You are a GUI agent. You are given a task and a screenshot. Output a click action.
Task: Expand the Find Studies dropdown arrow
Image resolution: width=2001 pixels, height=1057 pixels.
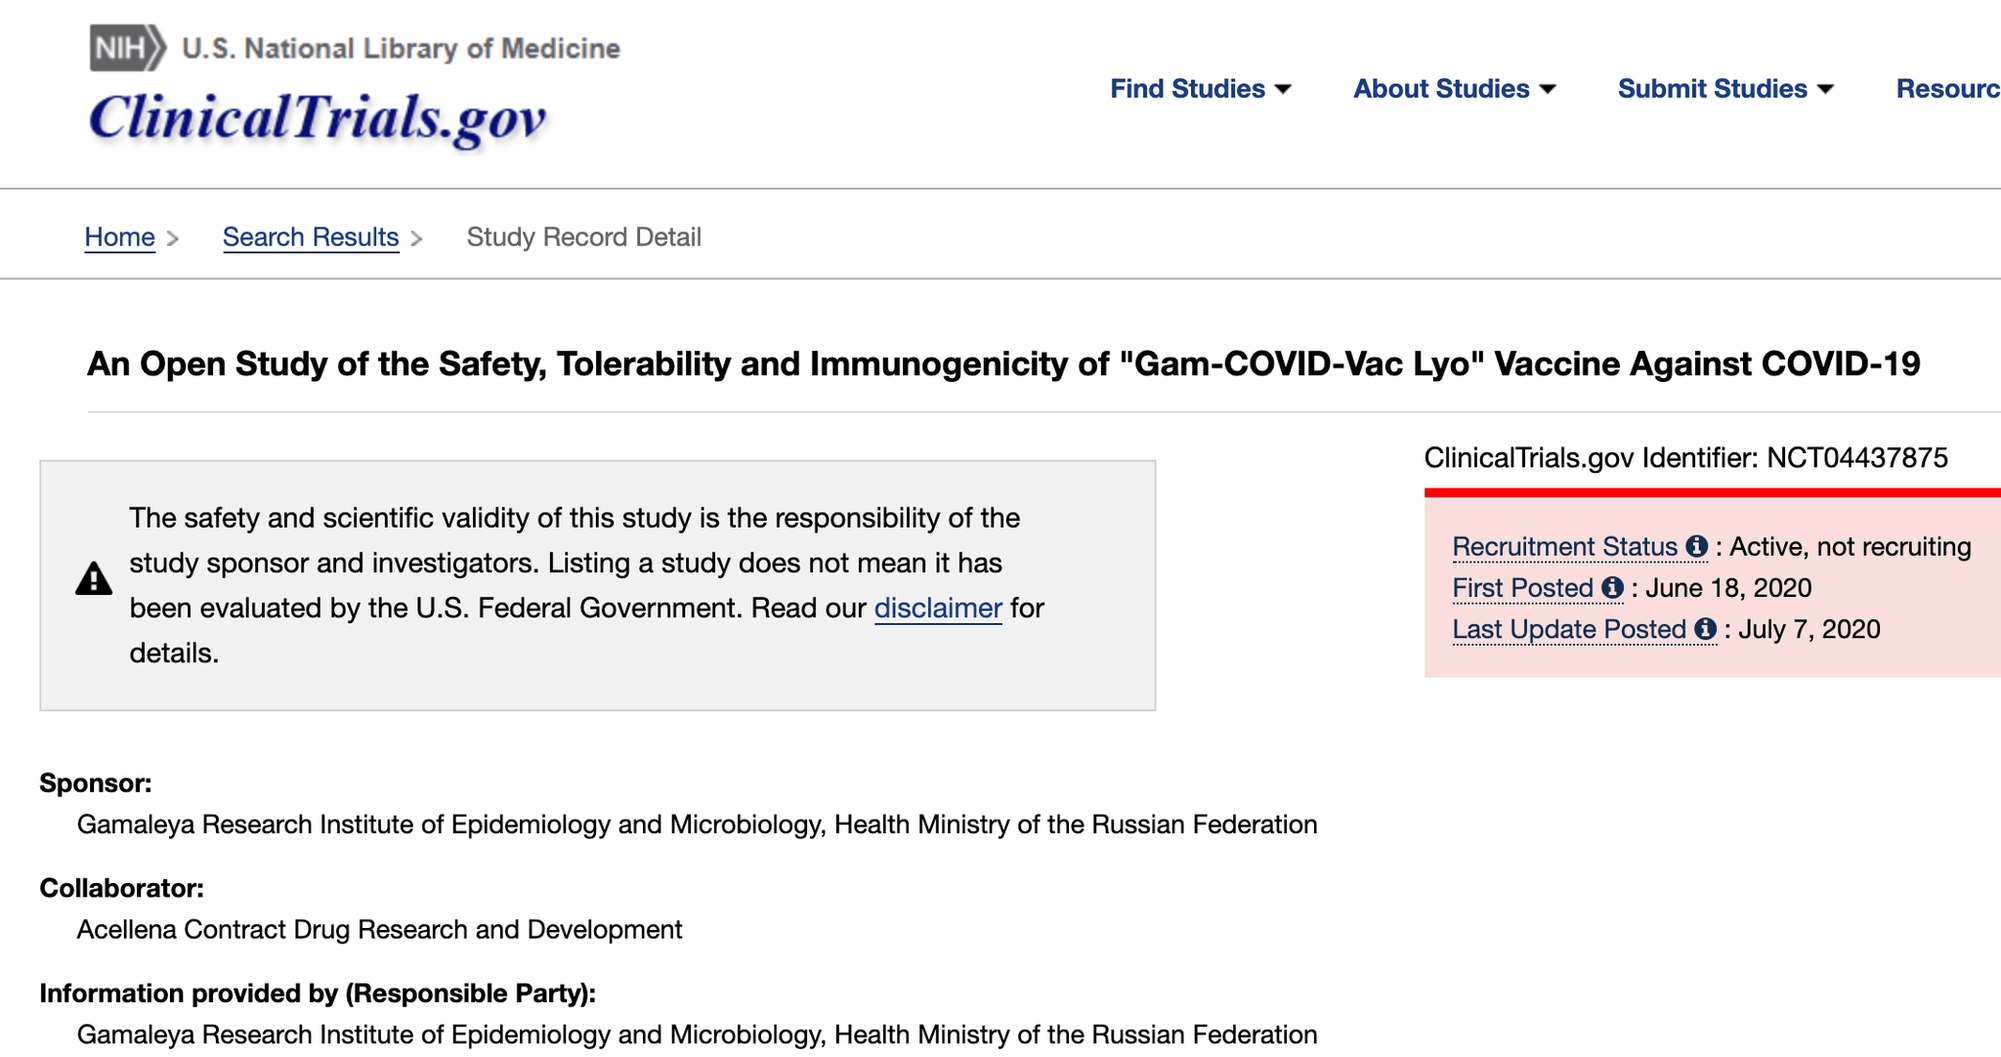[1284, 90]
